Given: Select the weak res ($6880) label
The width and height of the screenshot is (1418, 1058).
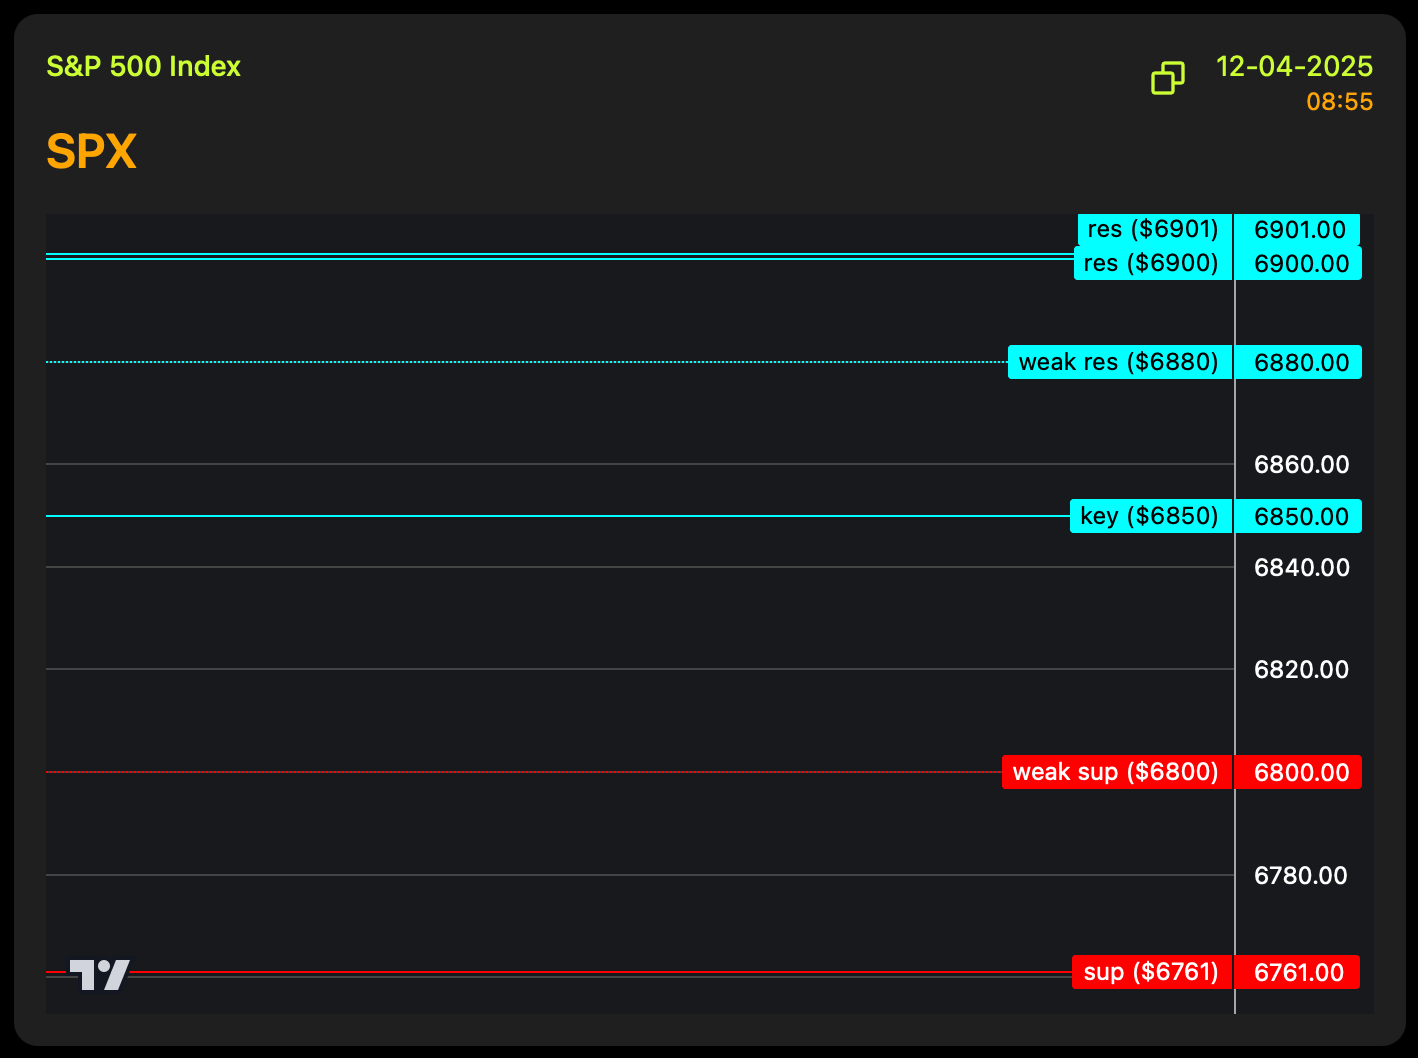Looking at the screenshot, I should 1119,362.
